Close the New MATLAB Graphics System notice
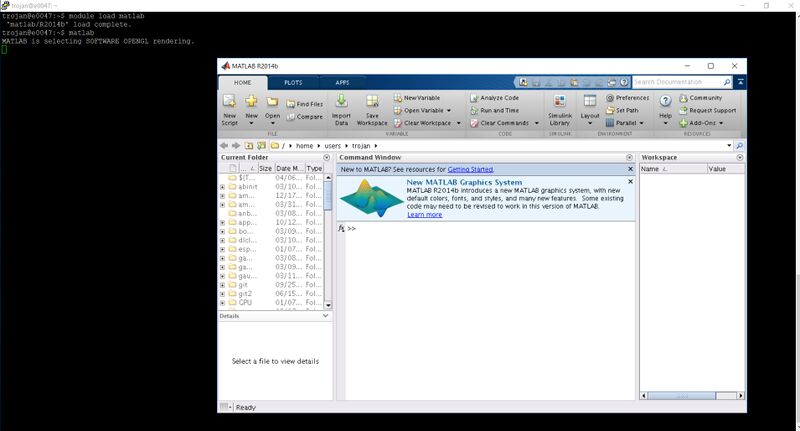This screenshot has width=800, height=431. 630,182
